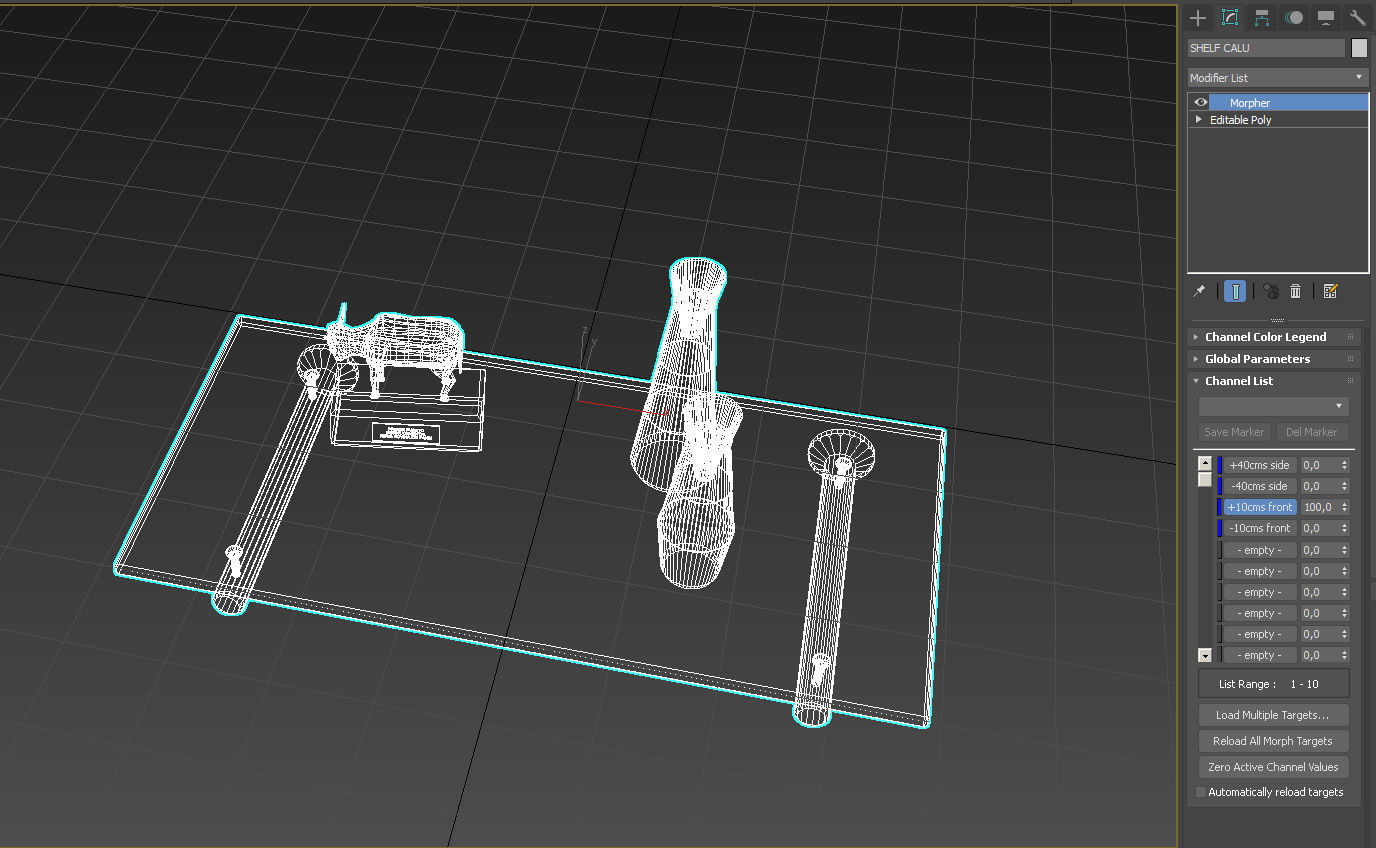Viewport: 1376px width, 848px height.
Task: Open the marker dropdown in Channel List
Action: point(1274,406)
